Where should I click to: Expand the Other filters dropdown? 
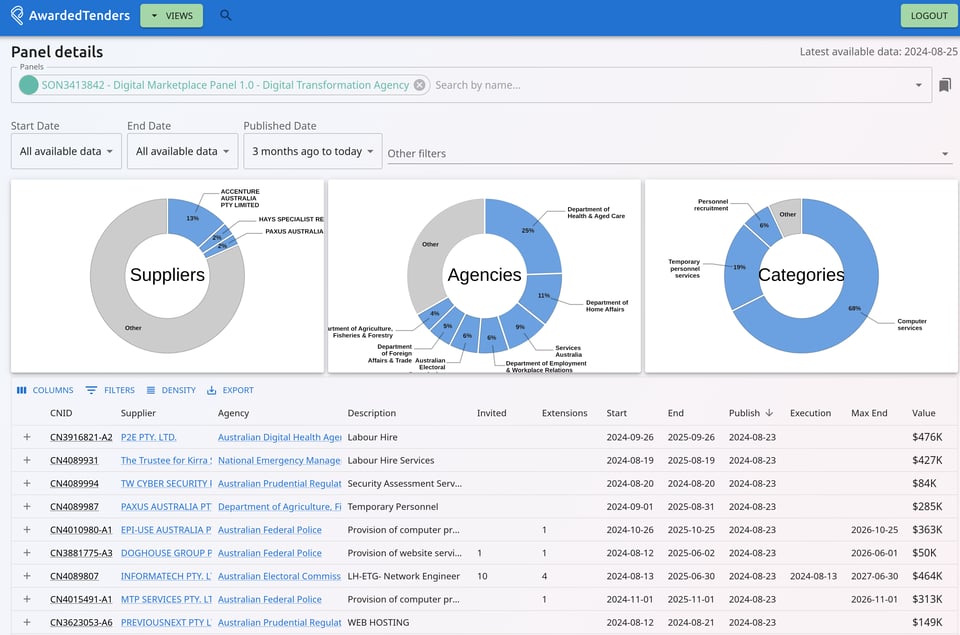coord(945,154)
